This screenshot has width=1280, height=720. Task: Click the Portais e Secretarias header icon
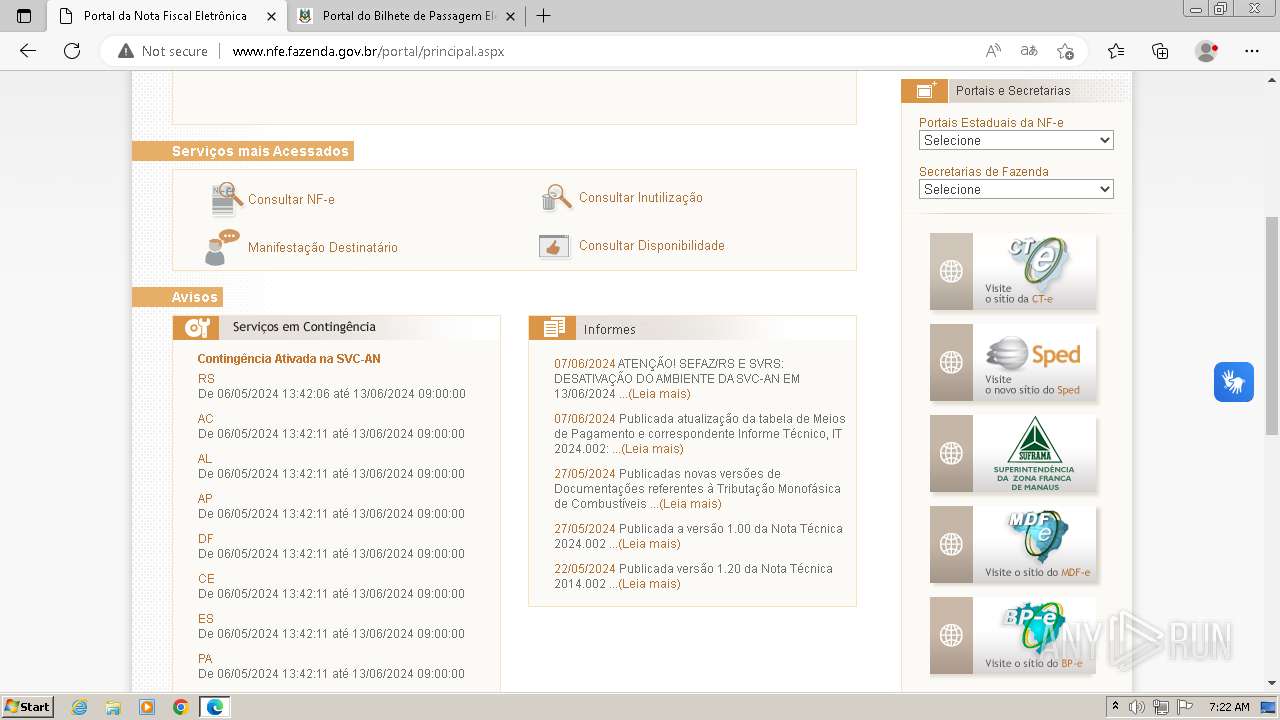point(924,90)
